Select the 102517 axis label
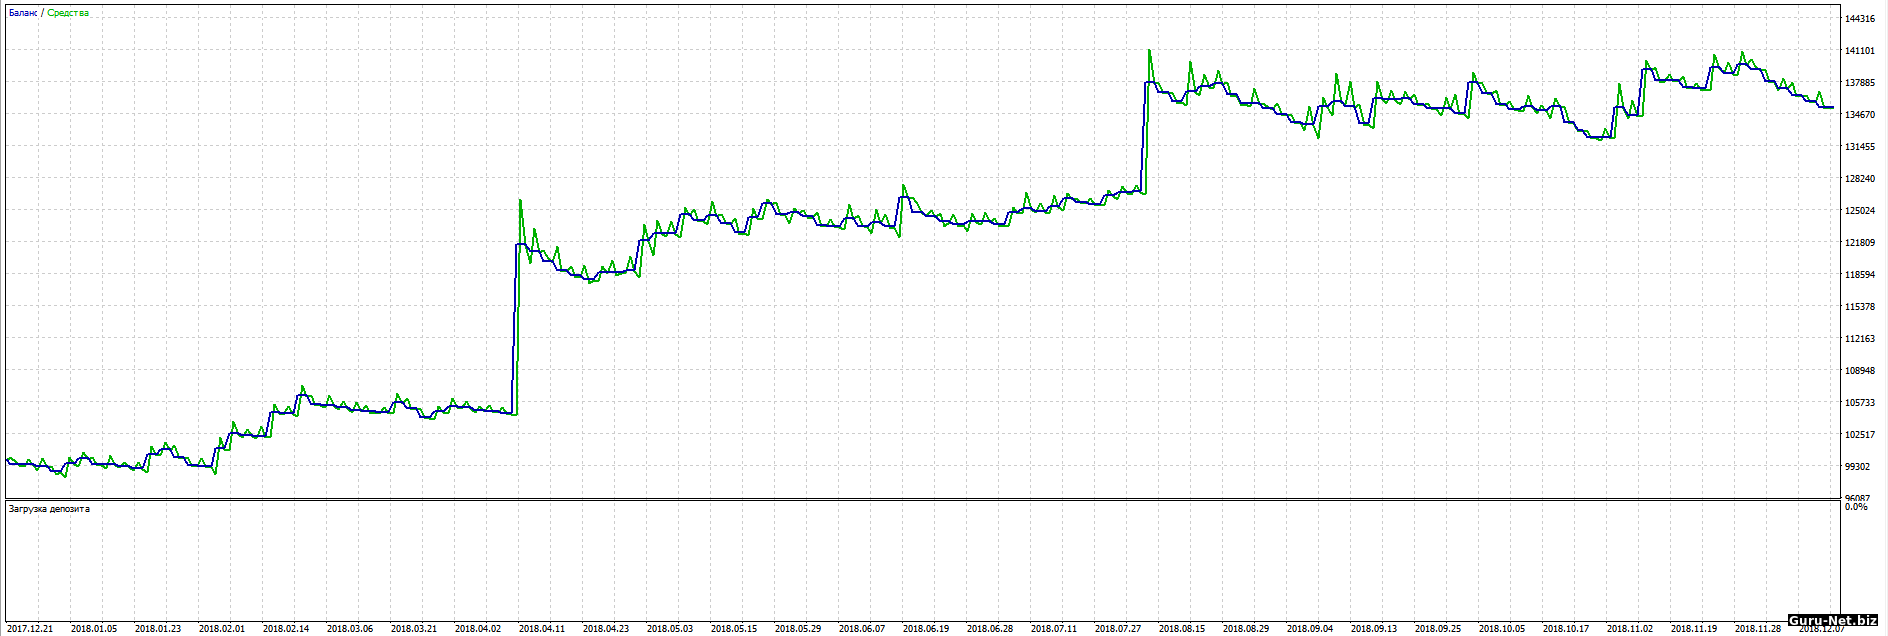This screenshot has width=1888, height=636. coord(1860,435)
